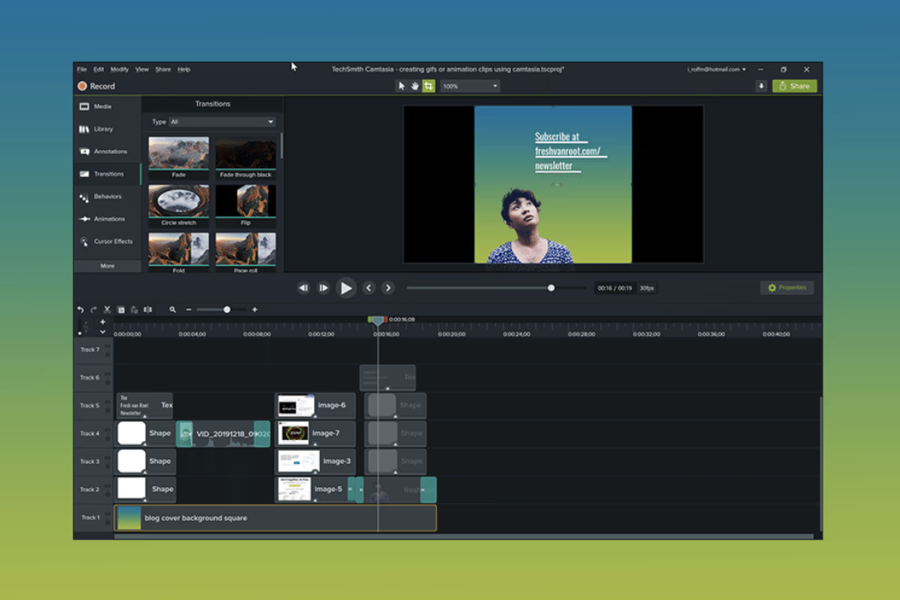Hide Track 4 using its eye icon

click(107, 431)
